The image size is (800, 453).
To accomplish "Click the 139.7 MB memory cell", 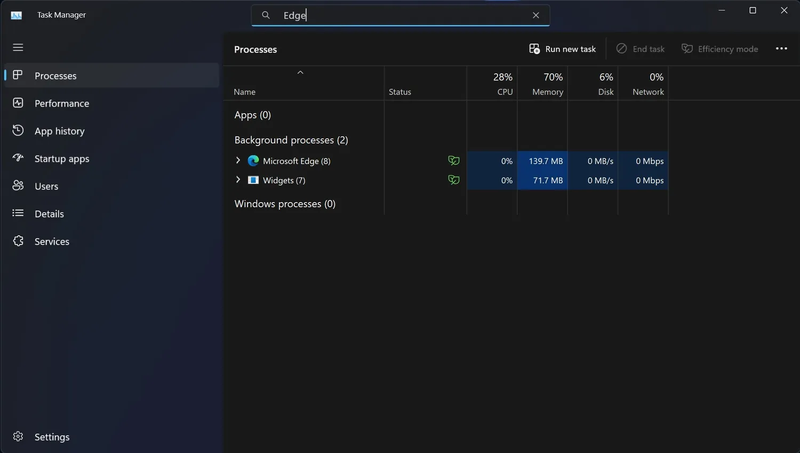I will (542, 161).
